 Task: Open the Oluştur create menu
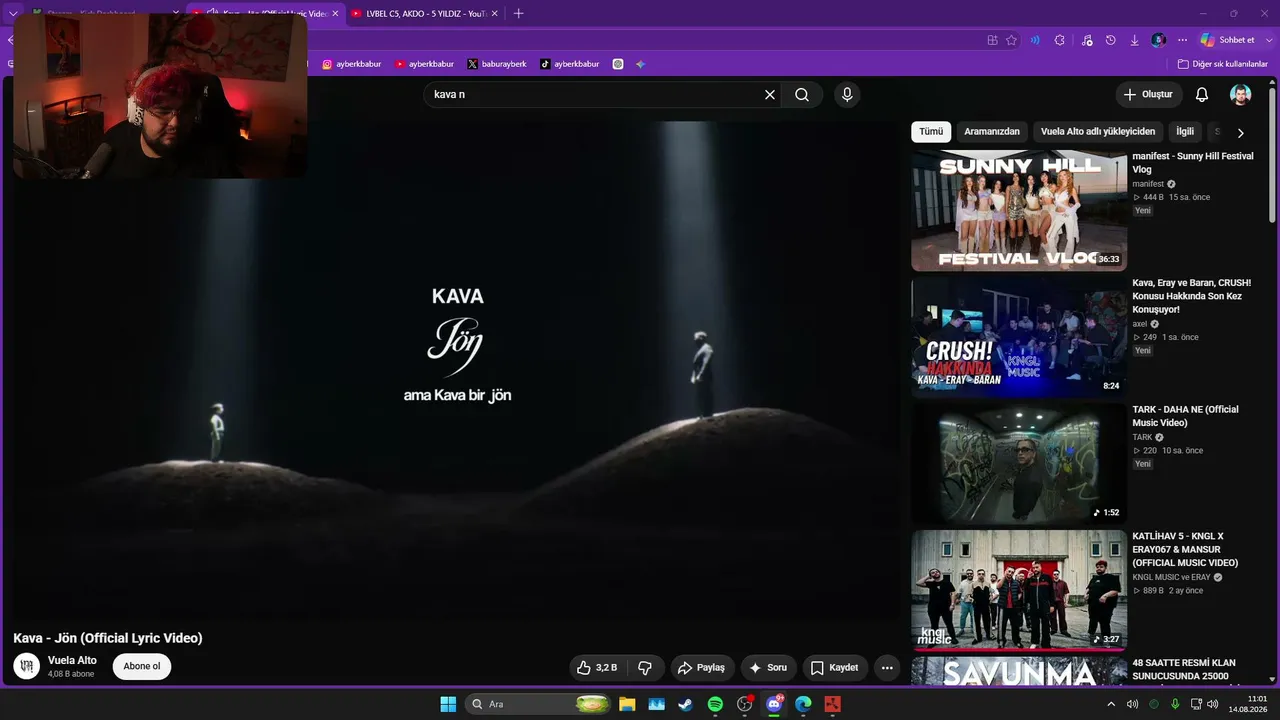pos(1149,95)
